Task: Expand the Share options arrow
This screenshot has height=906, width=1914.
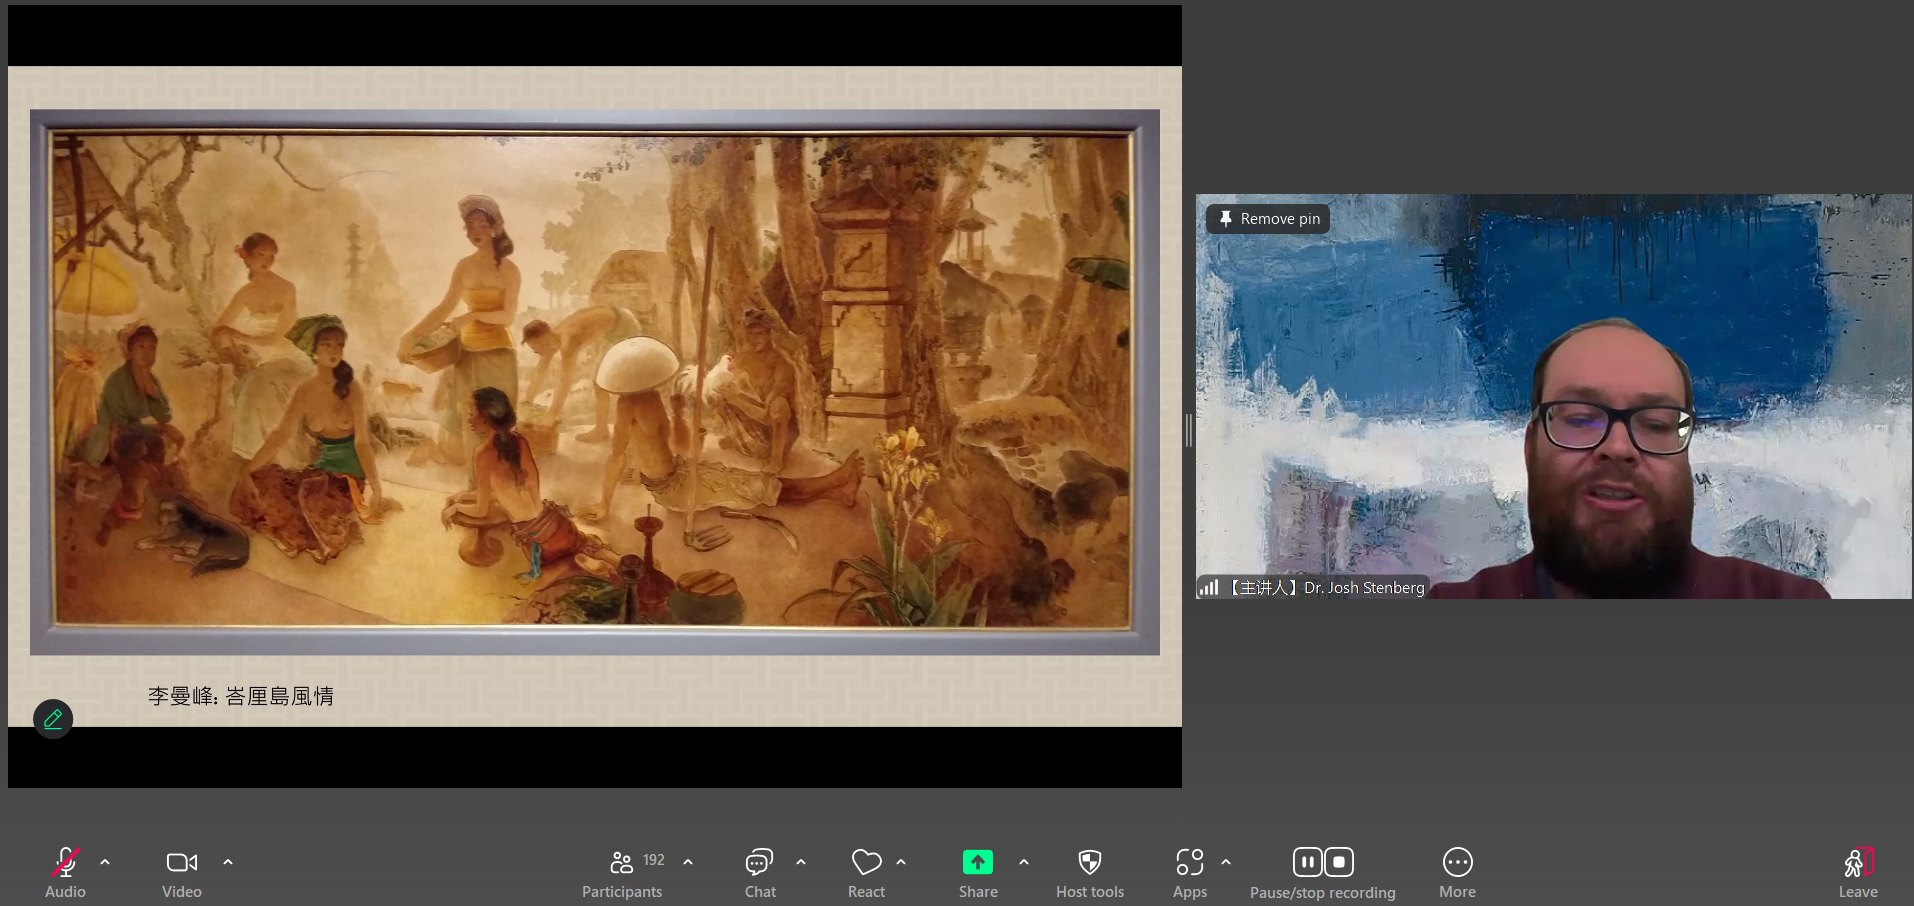Action: click(x=1024, y=862)
